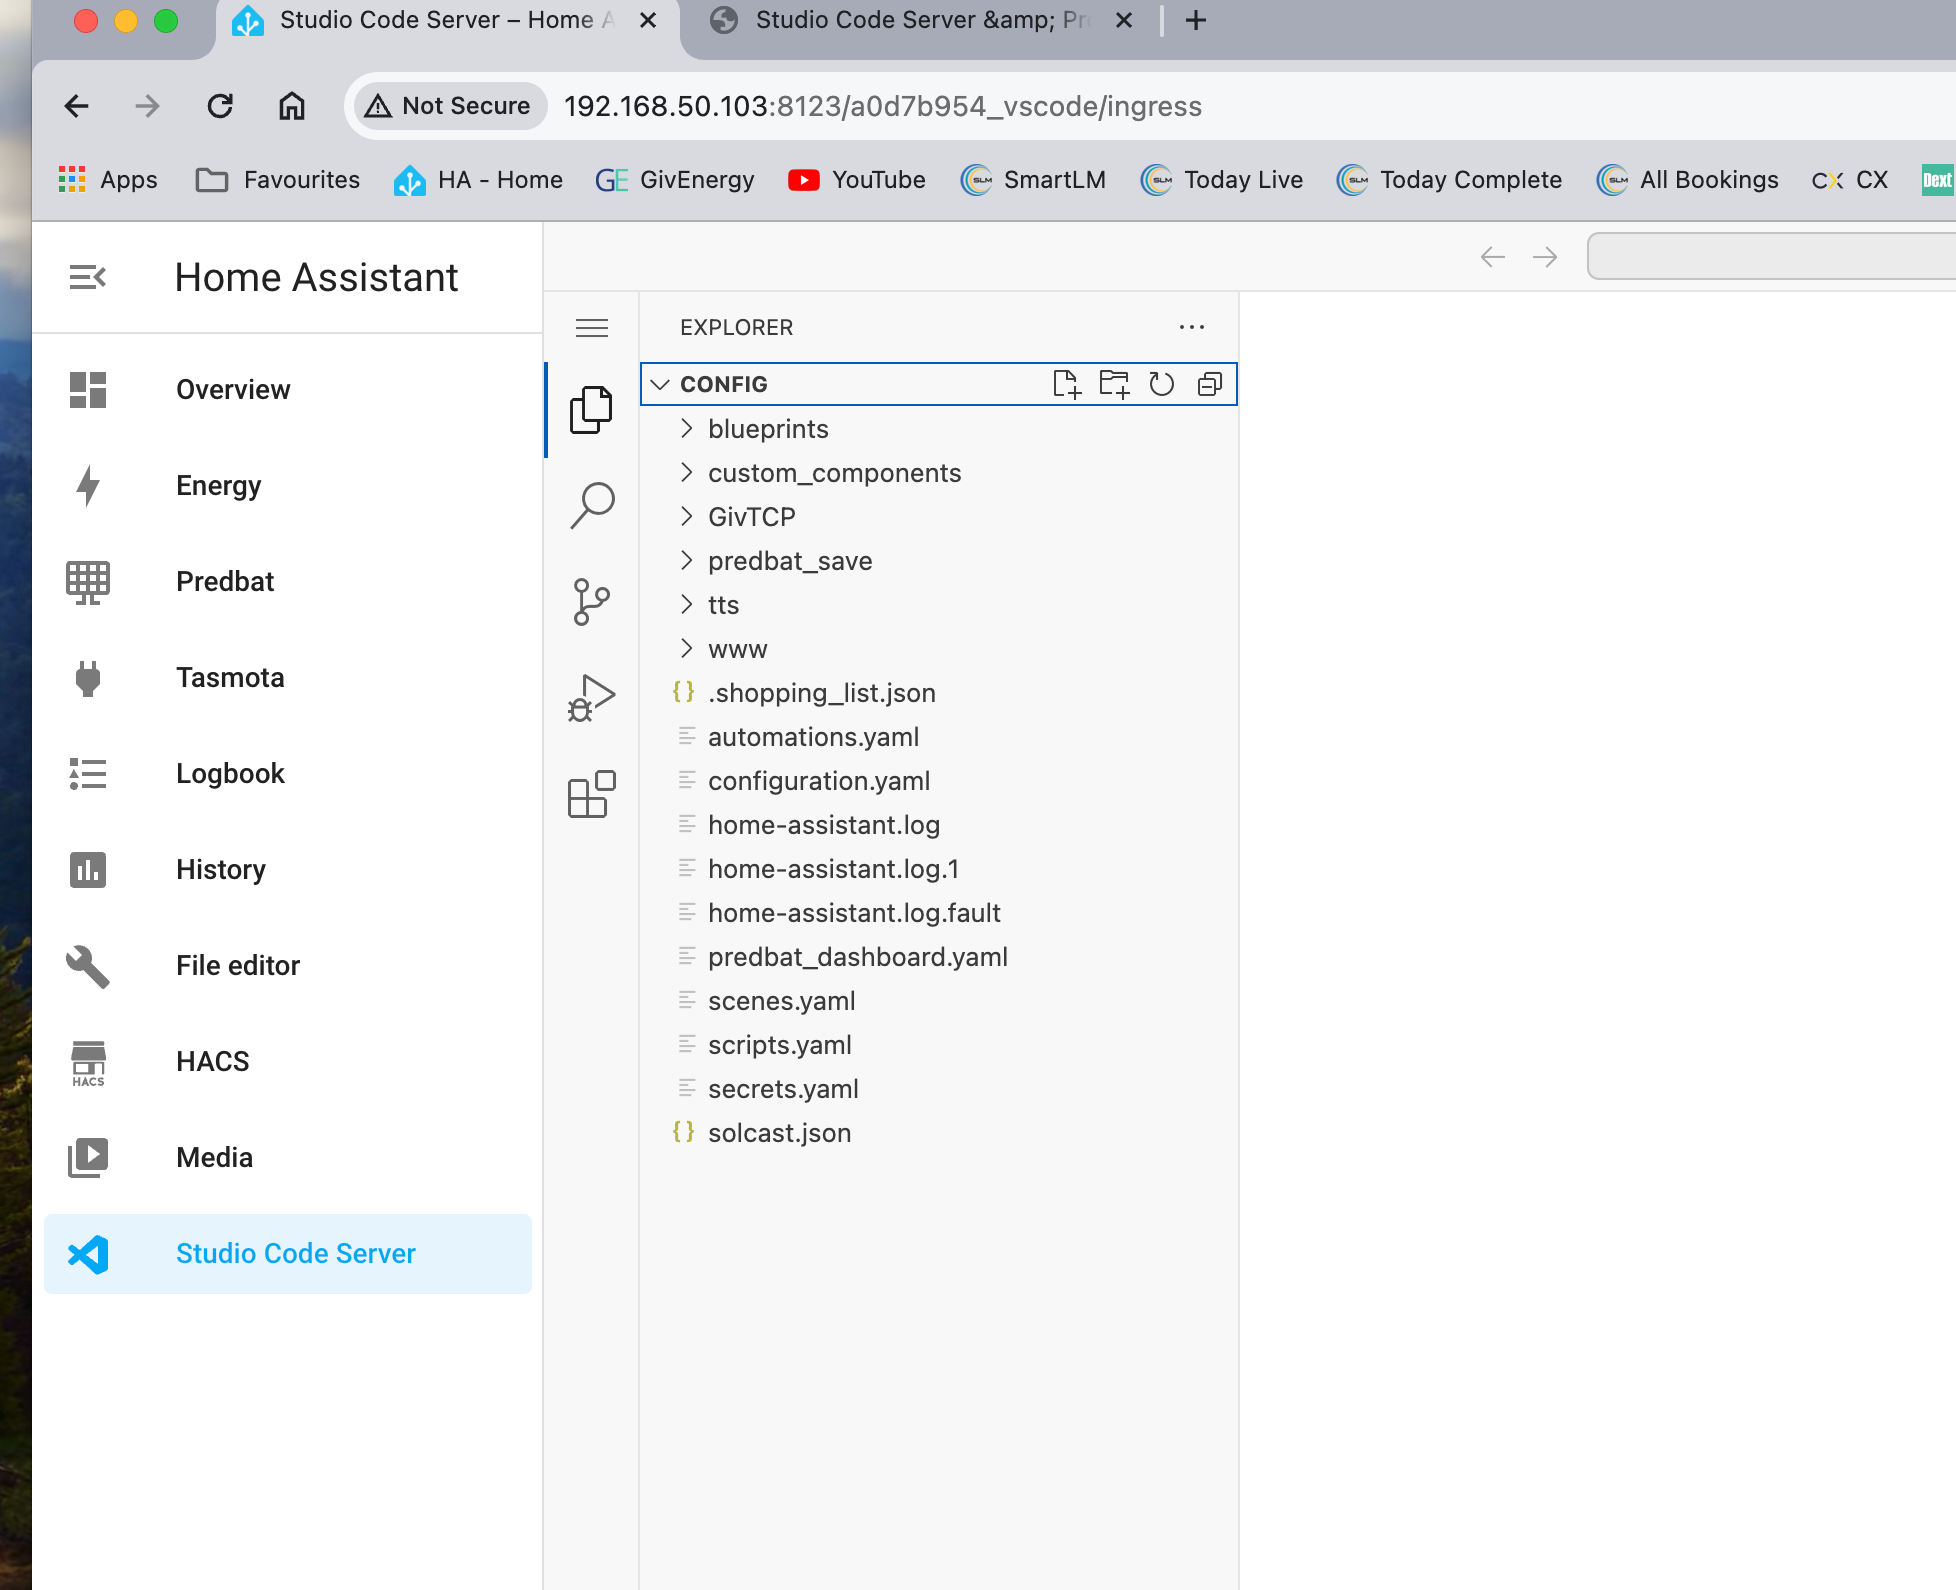The width and height of the screenshot is (1956, 1590).
Task: Open the Media browser
Action: [x=288, y=1158]
